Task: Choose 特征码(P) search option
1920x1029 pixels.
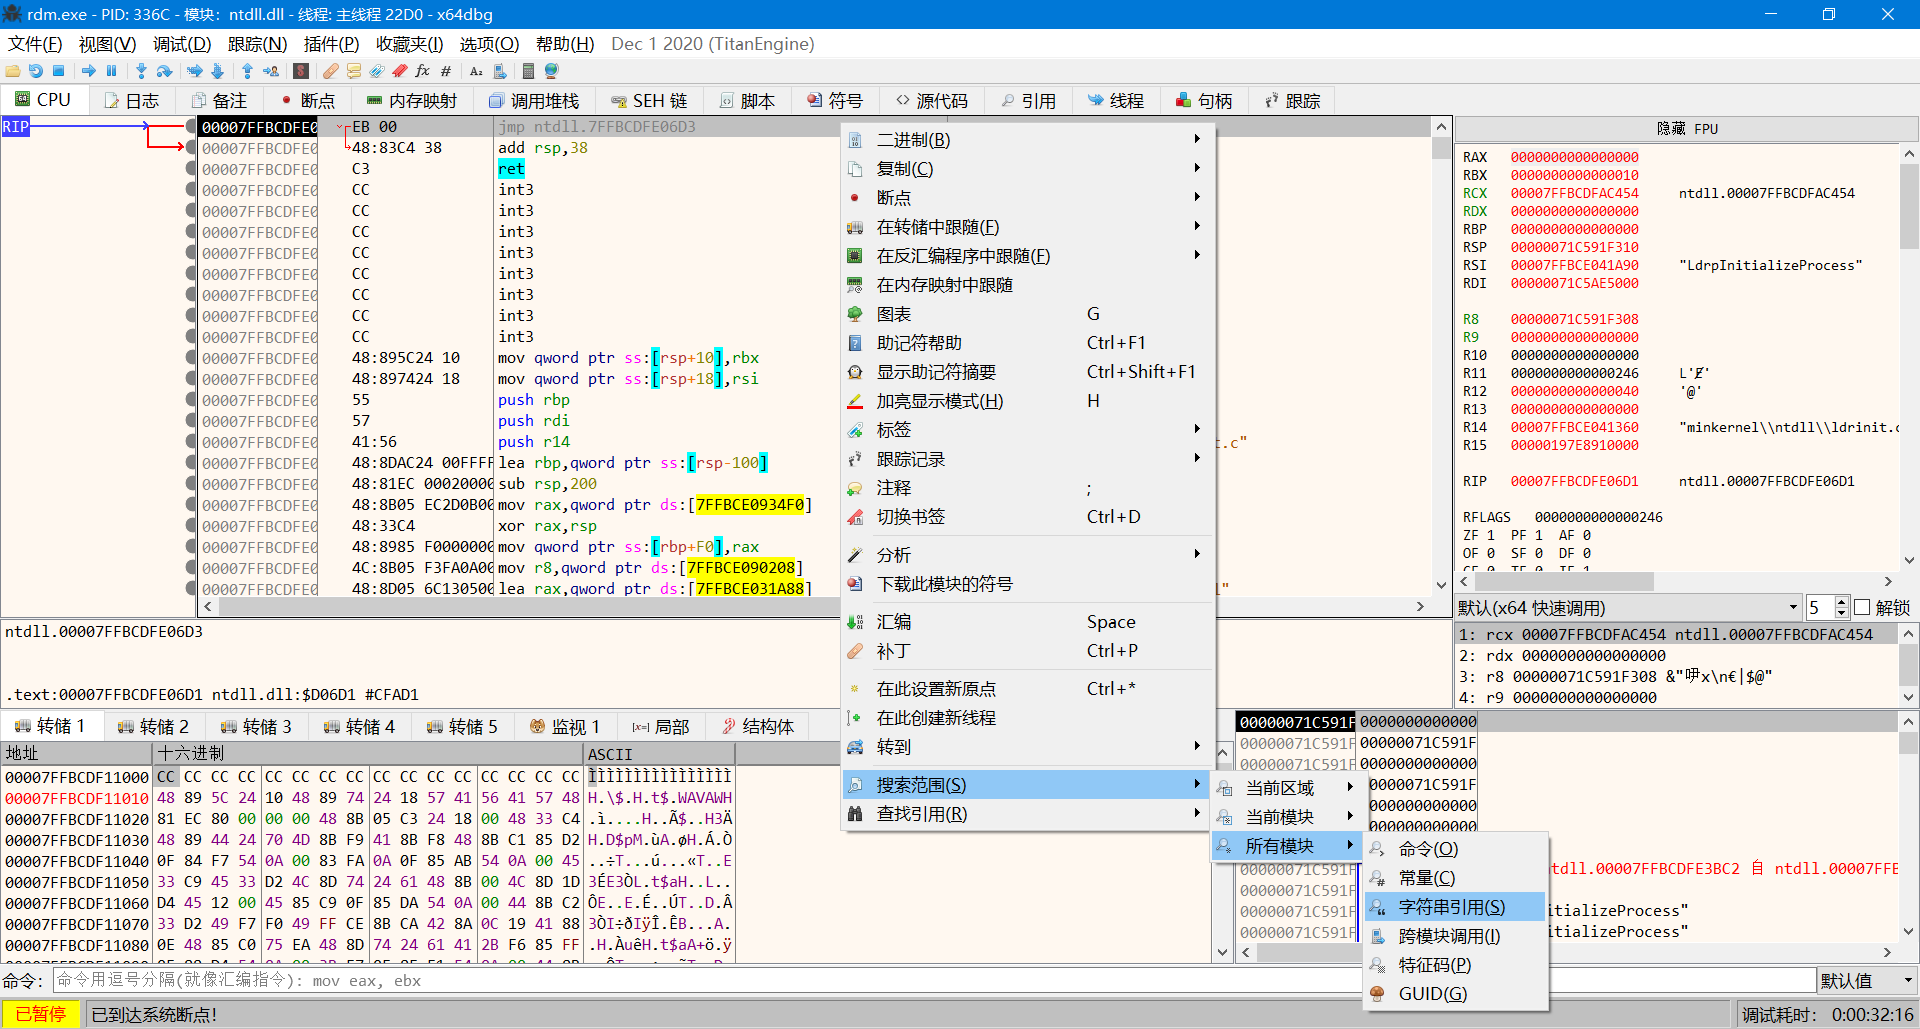Action: tap(1455, 965)
